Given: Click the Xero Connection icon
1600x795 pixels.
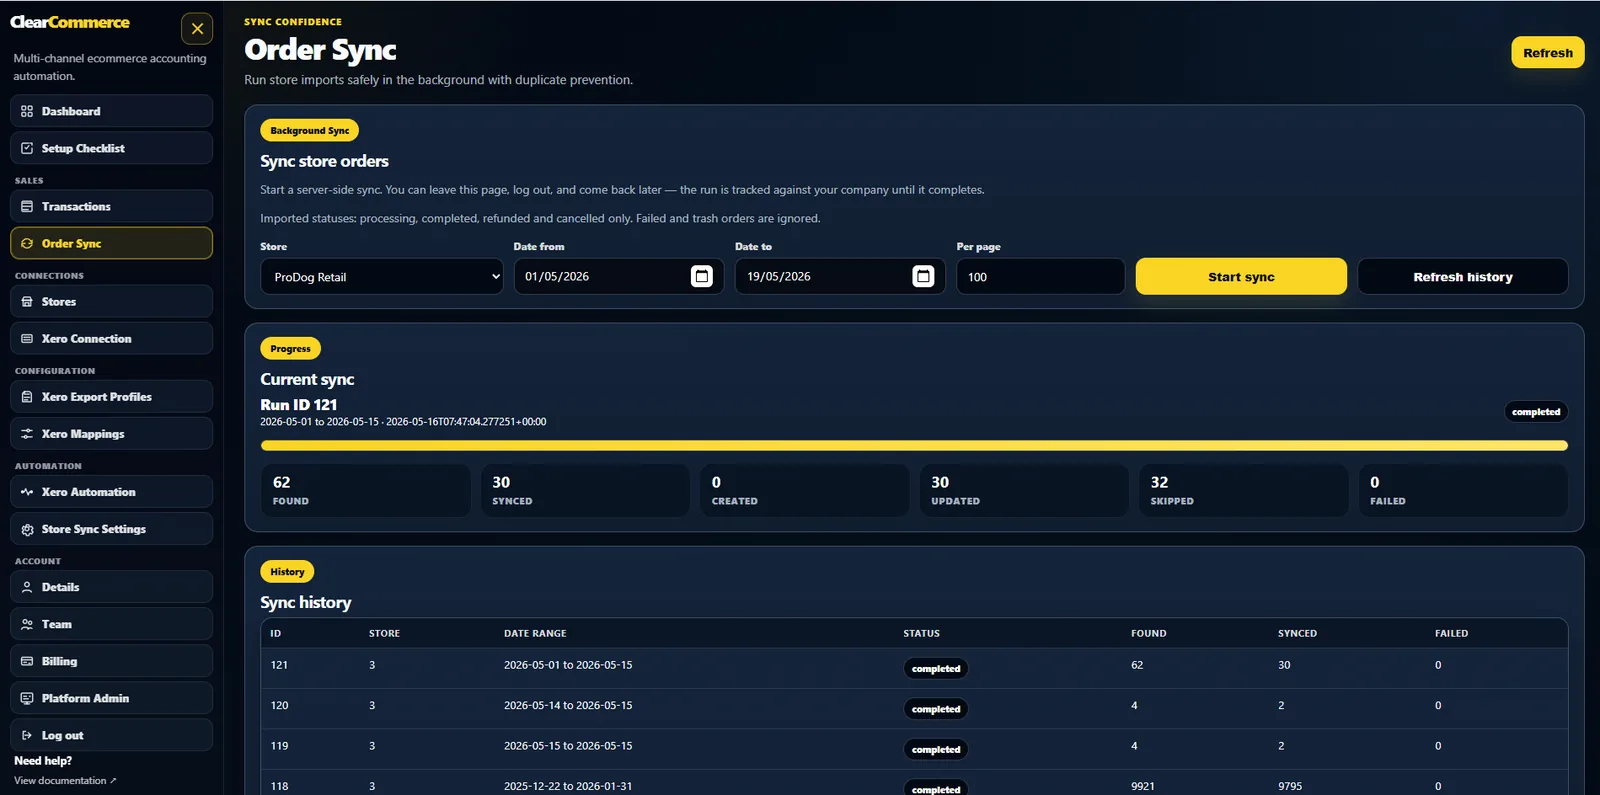Looking at the screenshot, I should tap(27, 339).
